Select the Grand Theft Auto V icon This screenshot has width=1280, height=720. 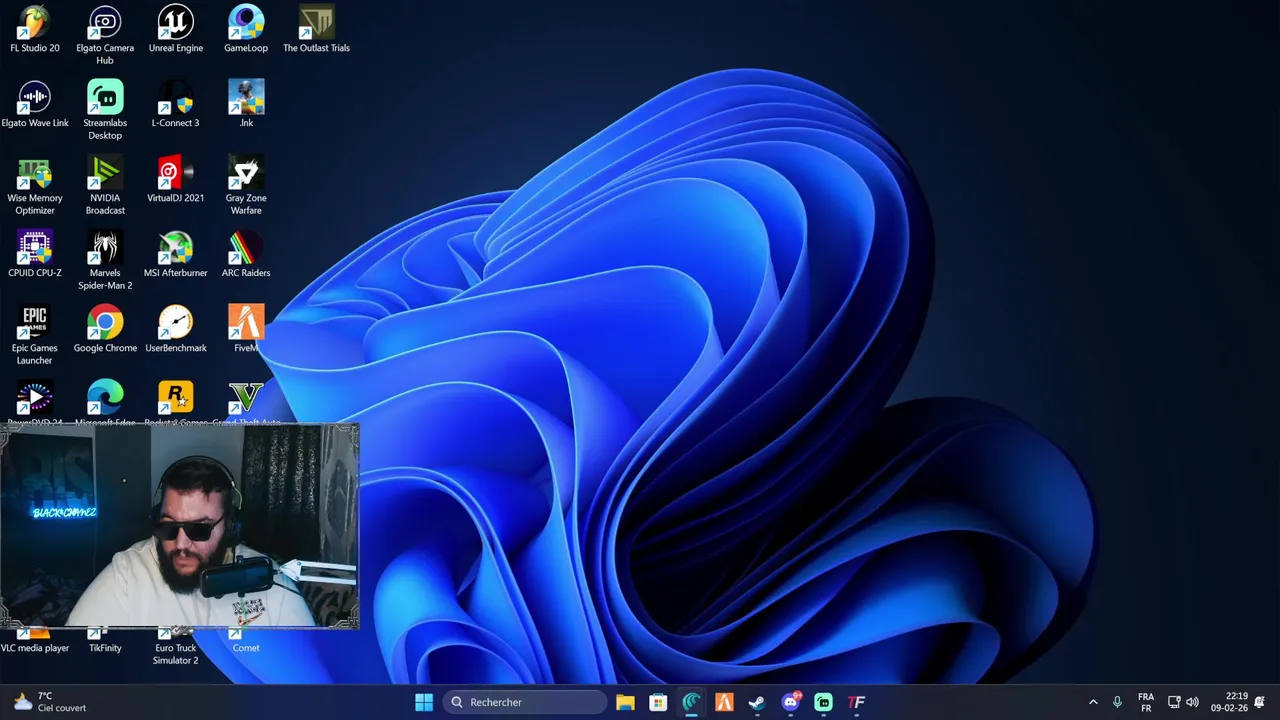(246, 398)
